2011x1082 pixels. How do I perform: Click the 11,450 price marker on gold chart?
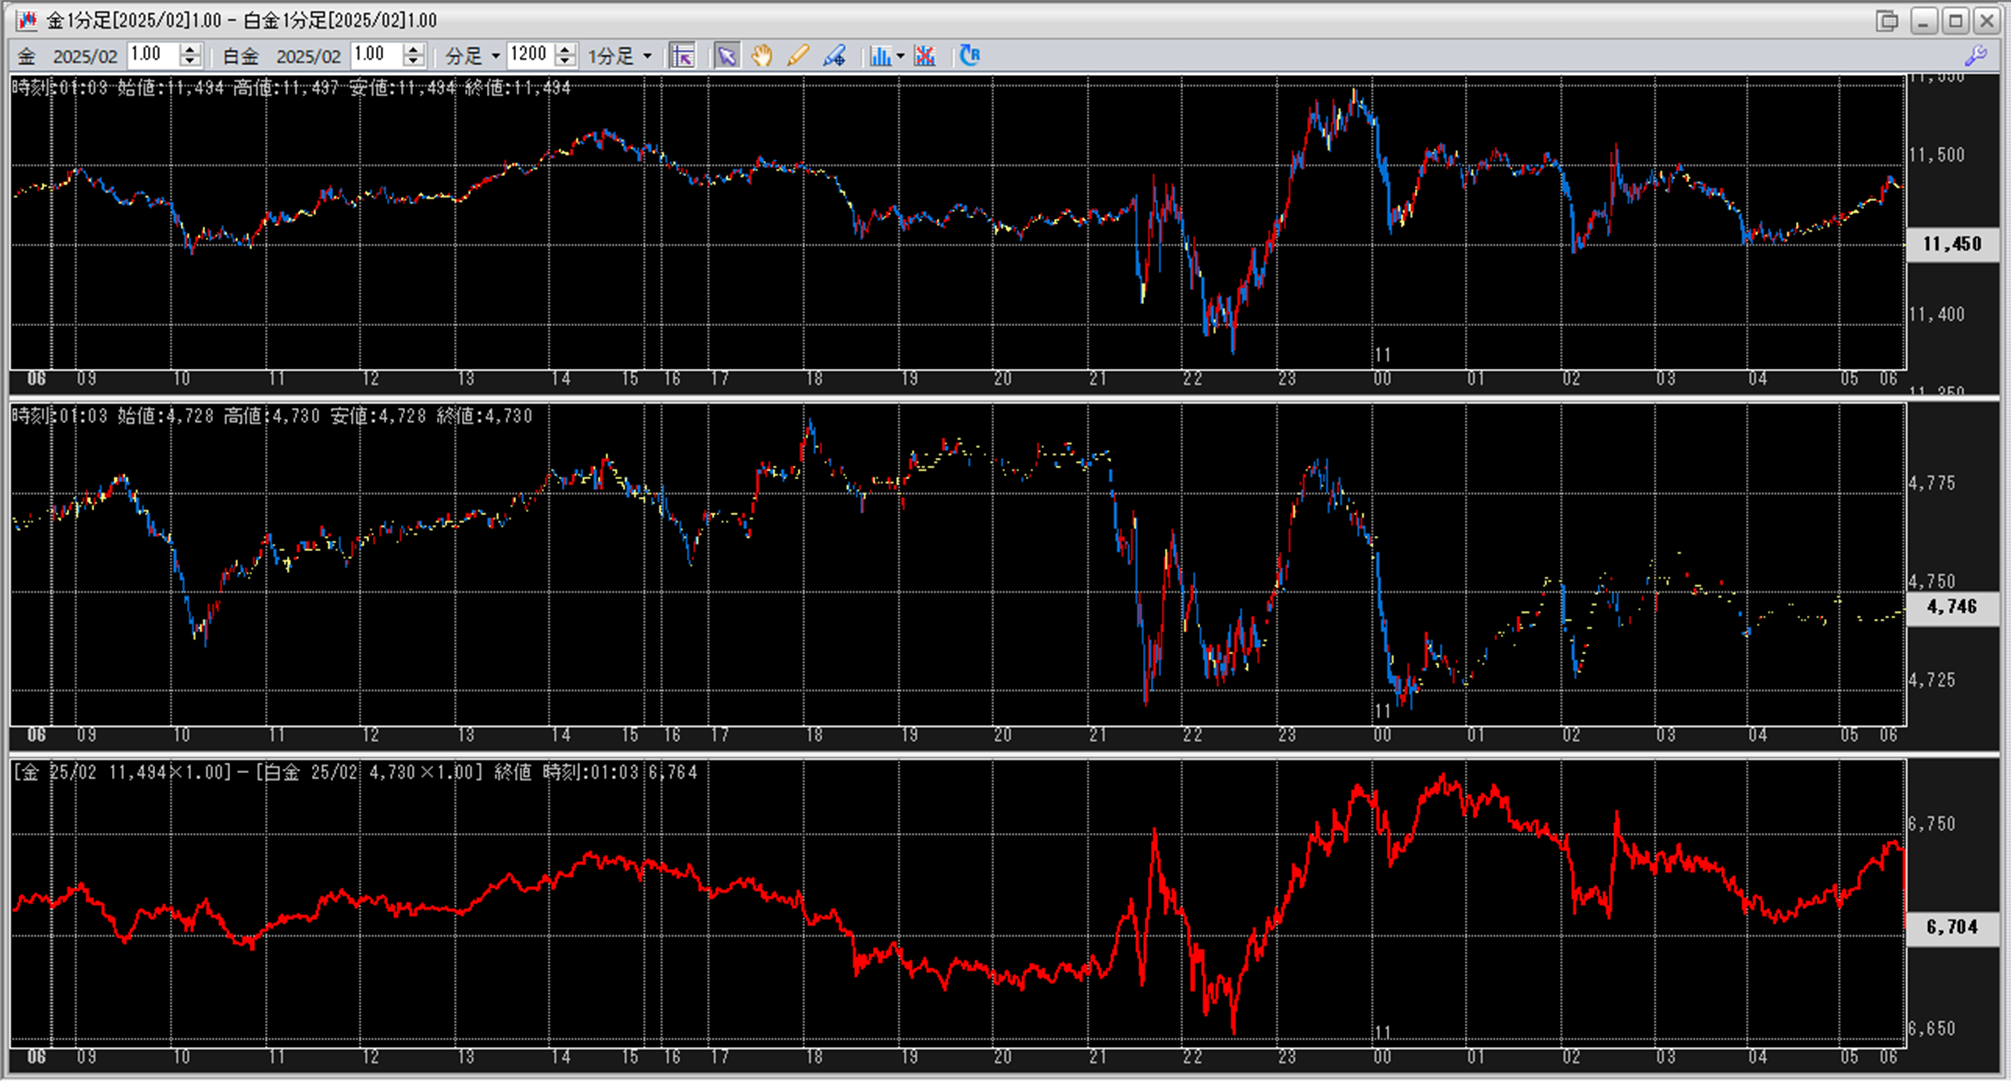[x=1951, y=244]
